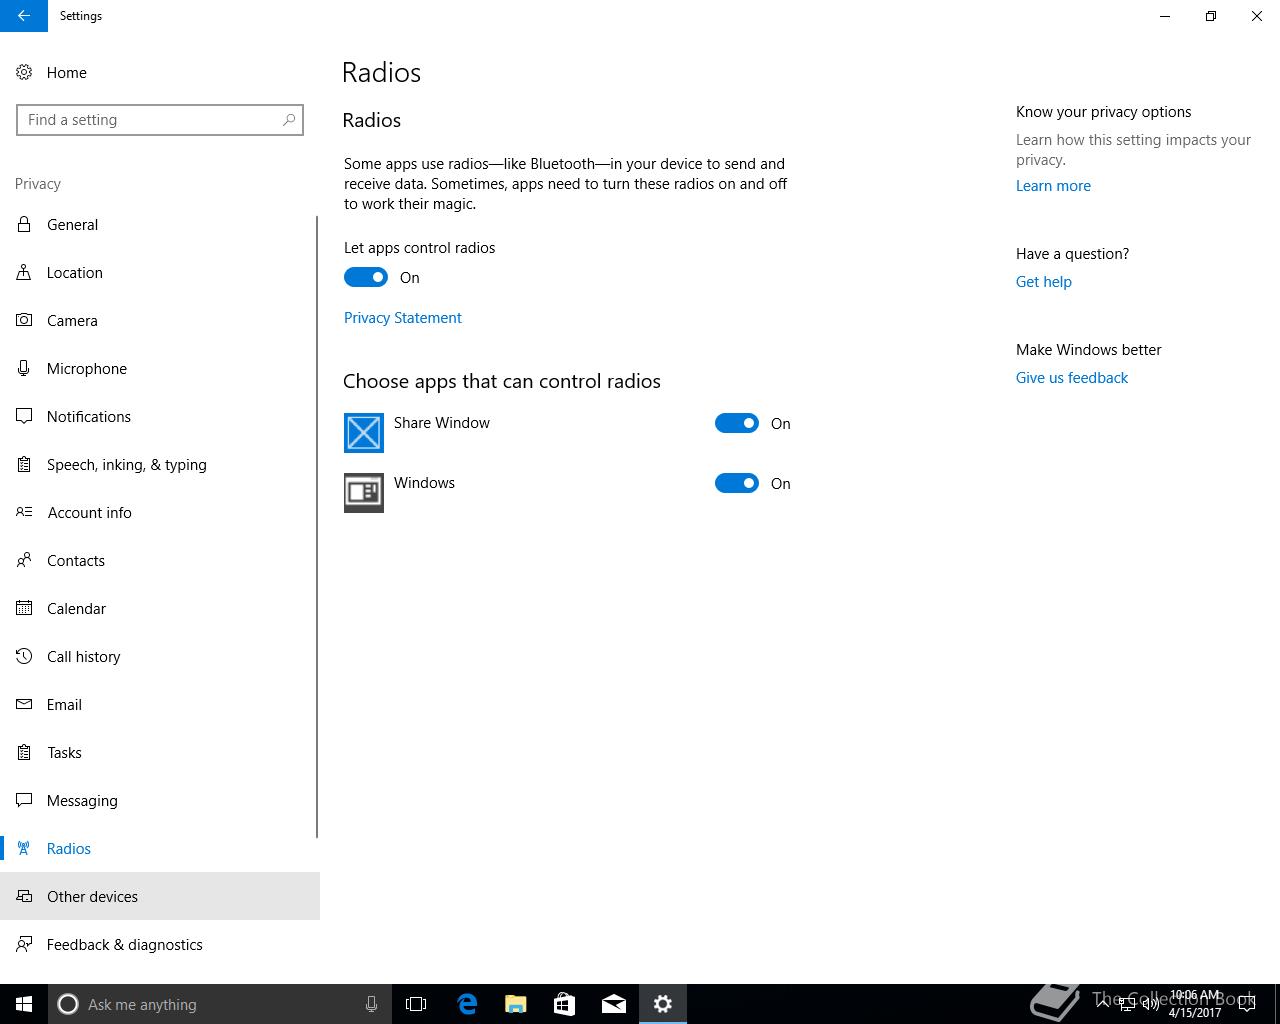
Task: Click Learn more about privacy options
Action: (x=1053, y=186)
